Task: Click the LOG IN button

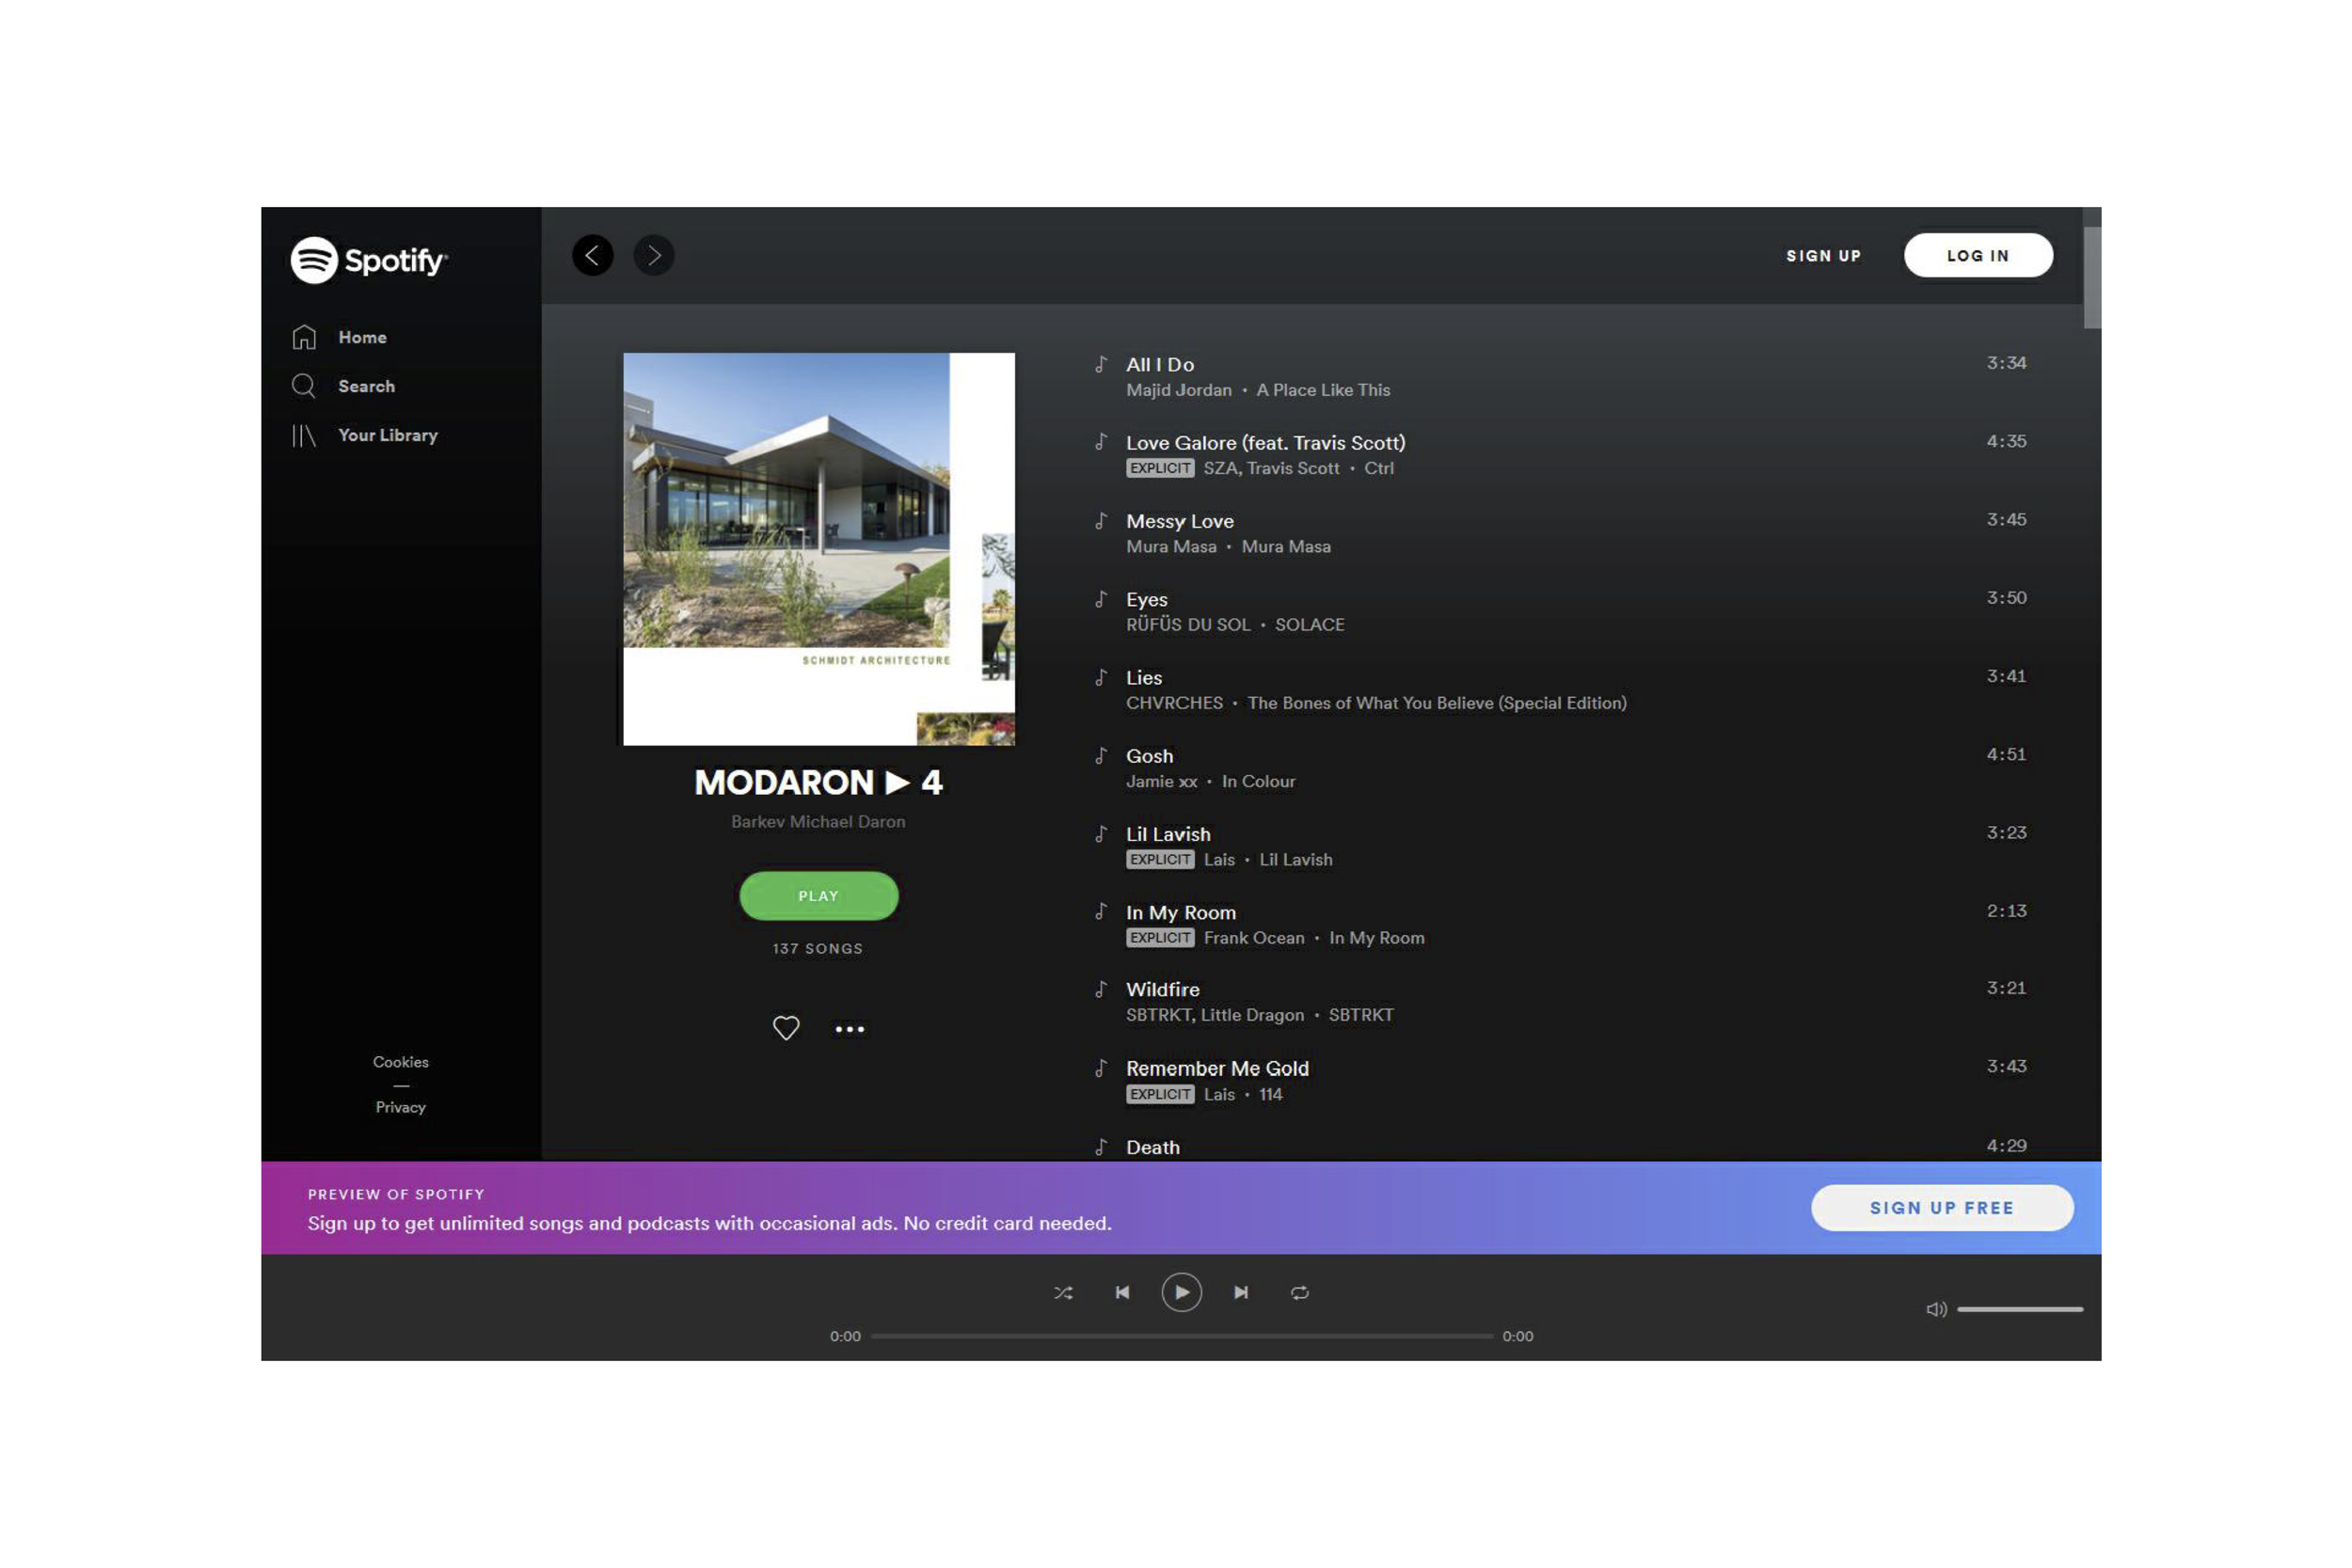Action: [x=1977, y=256]
